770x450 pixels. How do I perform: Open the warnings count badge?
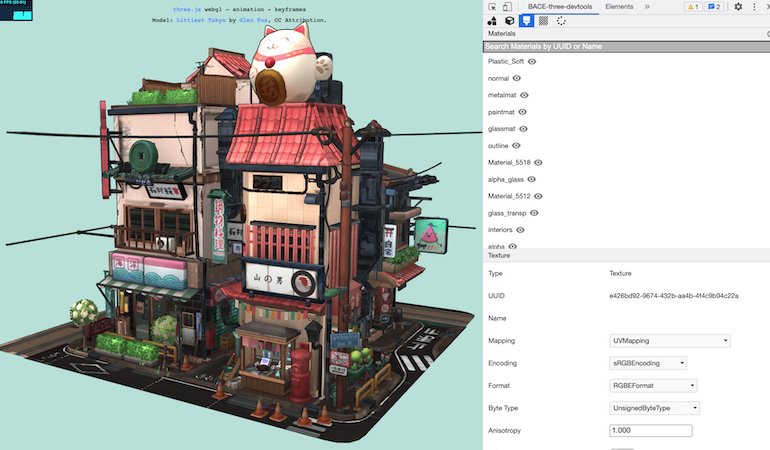(x=693, y=7)
